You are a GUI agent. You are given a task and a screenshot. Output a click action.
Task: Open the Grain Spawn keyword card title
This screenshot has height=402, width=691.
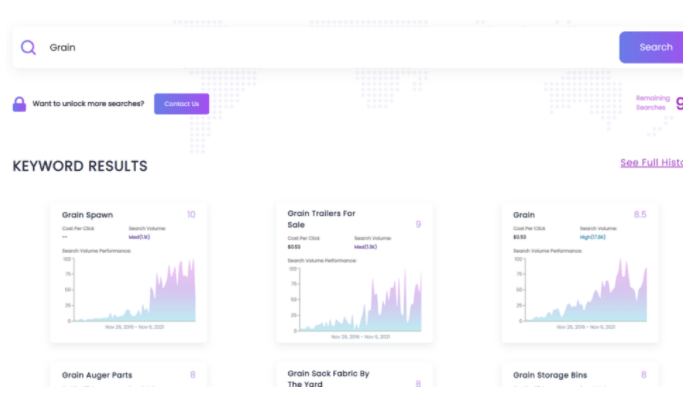click(x=88, y=215)
